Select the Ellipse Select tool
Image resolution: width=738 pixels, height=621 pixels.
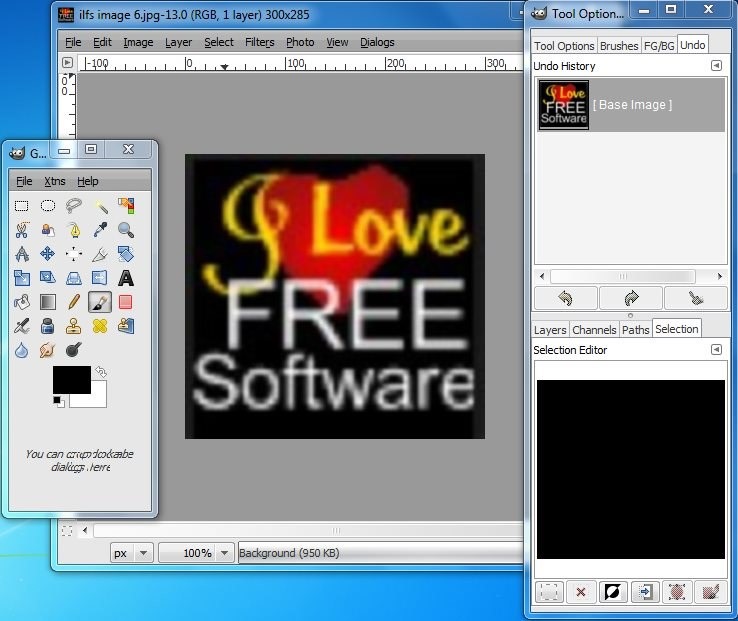[48, 206]
